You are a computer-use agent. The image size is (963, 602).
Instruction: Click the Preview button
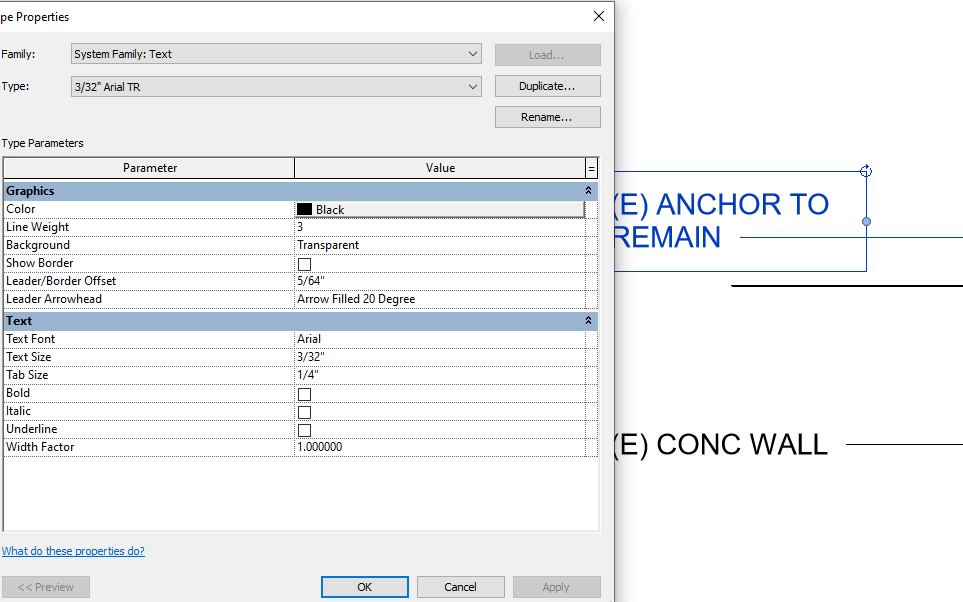45,587
